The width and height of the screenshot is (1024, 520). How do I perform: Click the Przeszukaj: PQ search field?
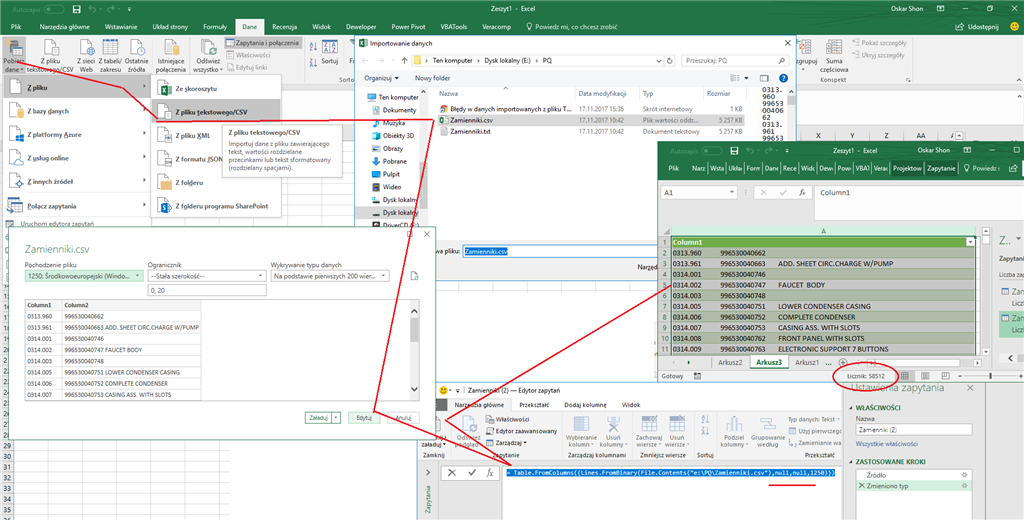pyautogui.click(x=735, y=60)
